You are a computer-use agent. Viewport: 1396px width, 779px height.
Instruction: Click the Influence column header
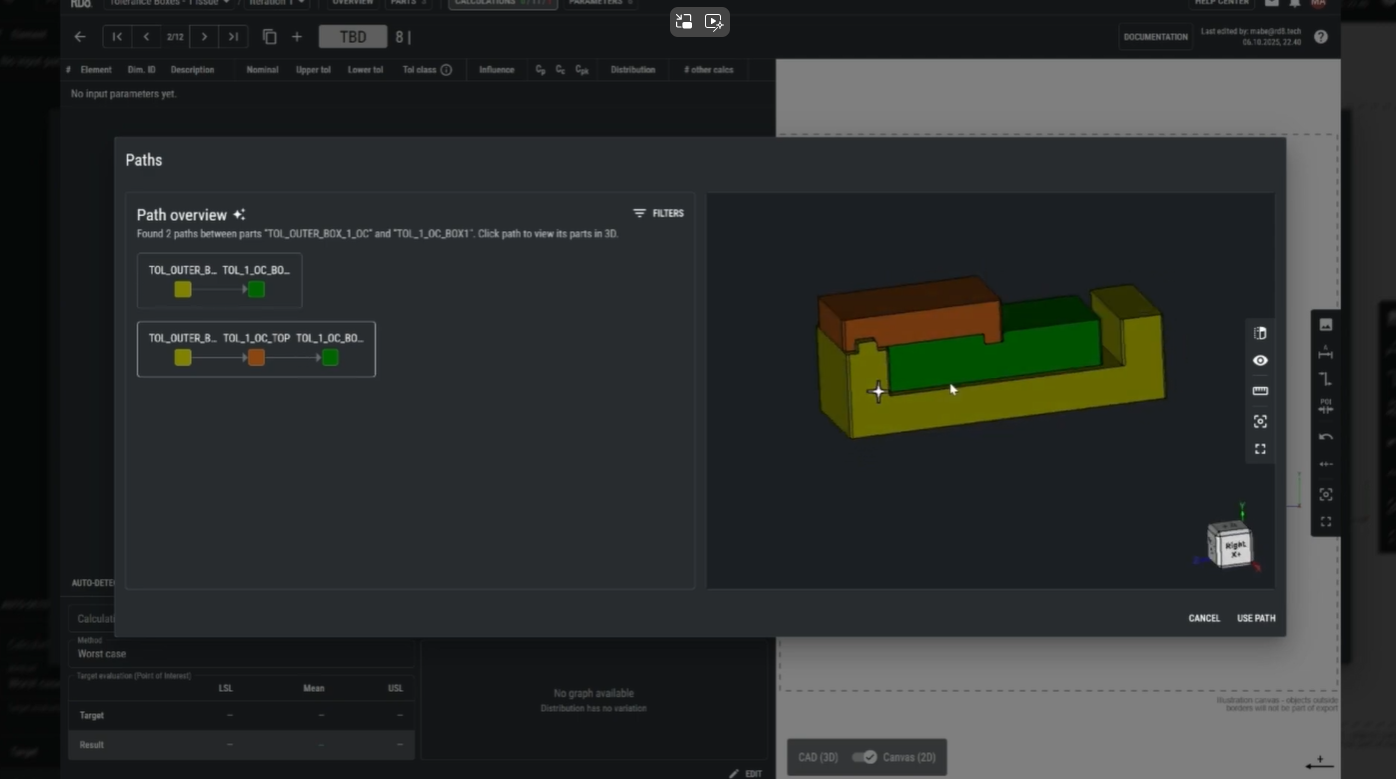click(496, 70)
